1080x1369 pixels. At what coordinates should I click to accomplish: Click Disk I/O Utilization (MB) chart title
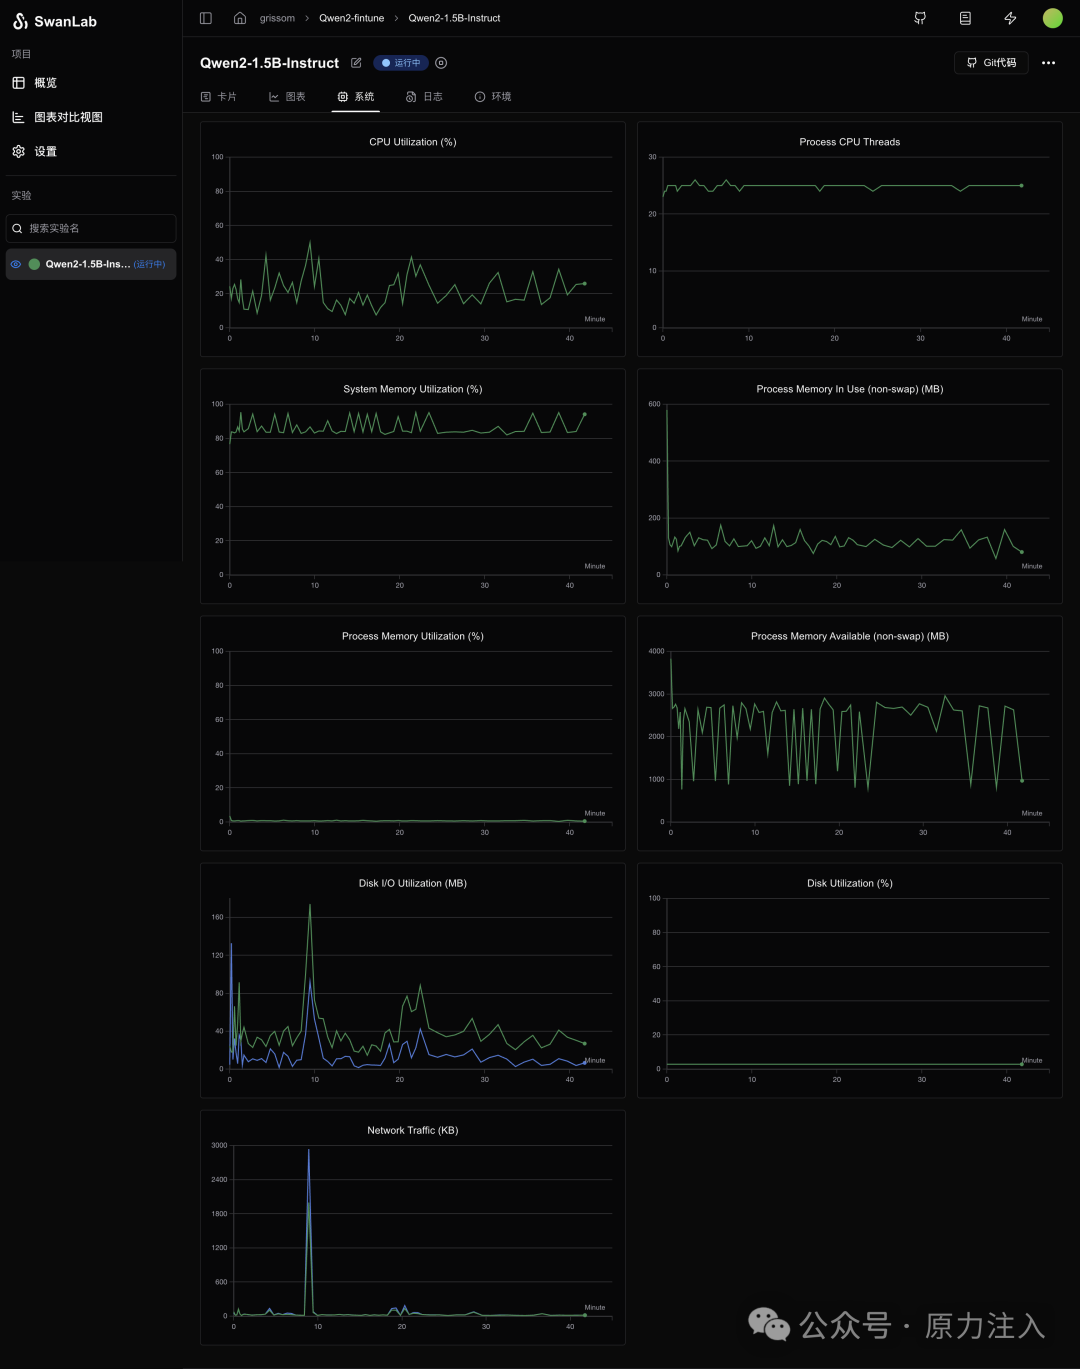coord(412,883)
